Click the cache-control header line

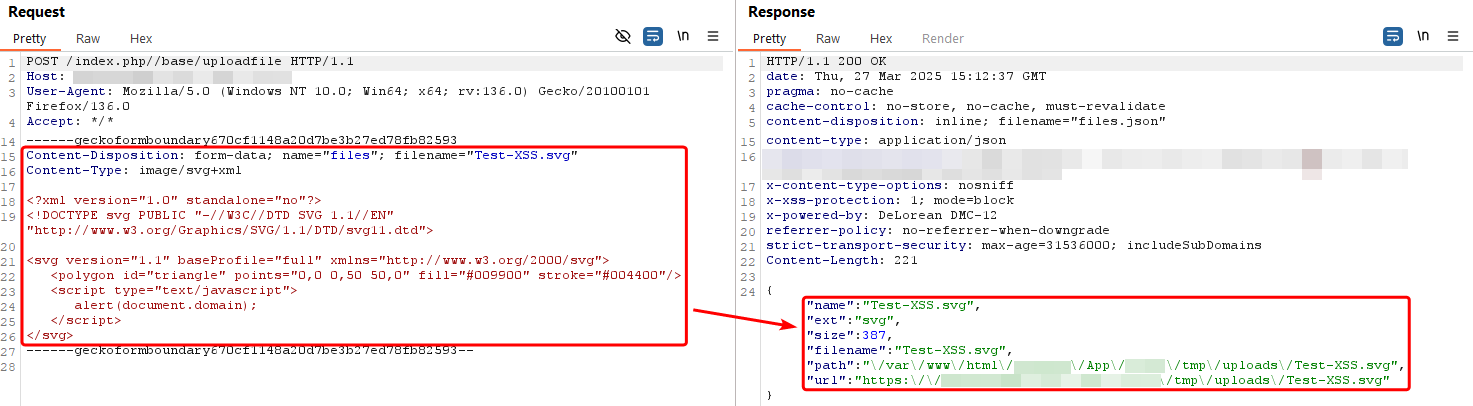point(965,106)
